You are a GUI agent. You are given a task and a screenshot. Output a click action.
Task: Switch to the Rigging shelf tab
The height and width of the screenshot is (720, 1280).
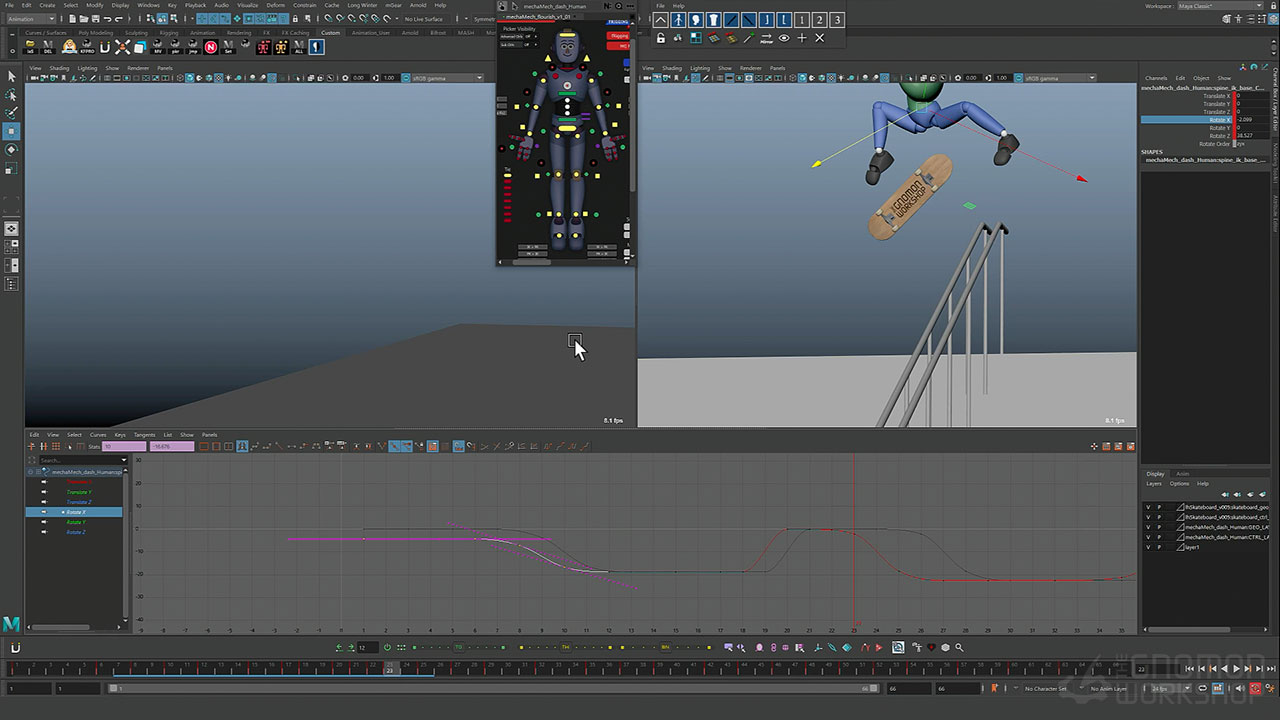click(x=169, y=33)
